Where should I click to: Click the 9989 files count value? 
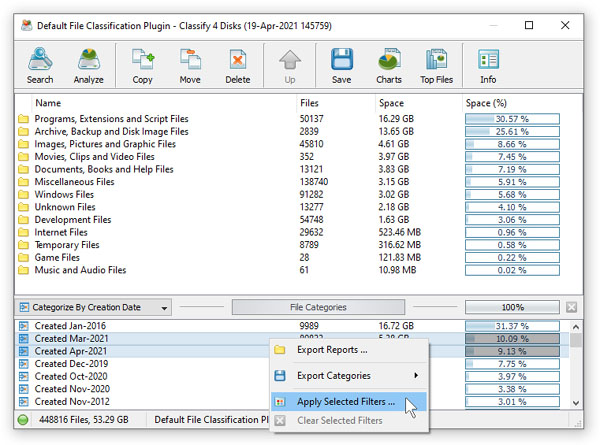[x=309, y=326]
